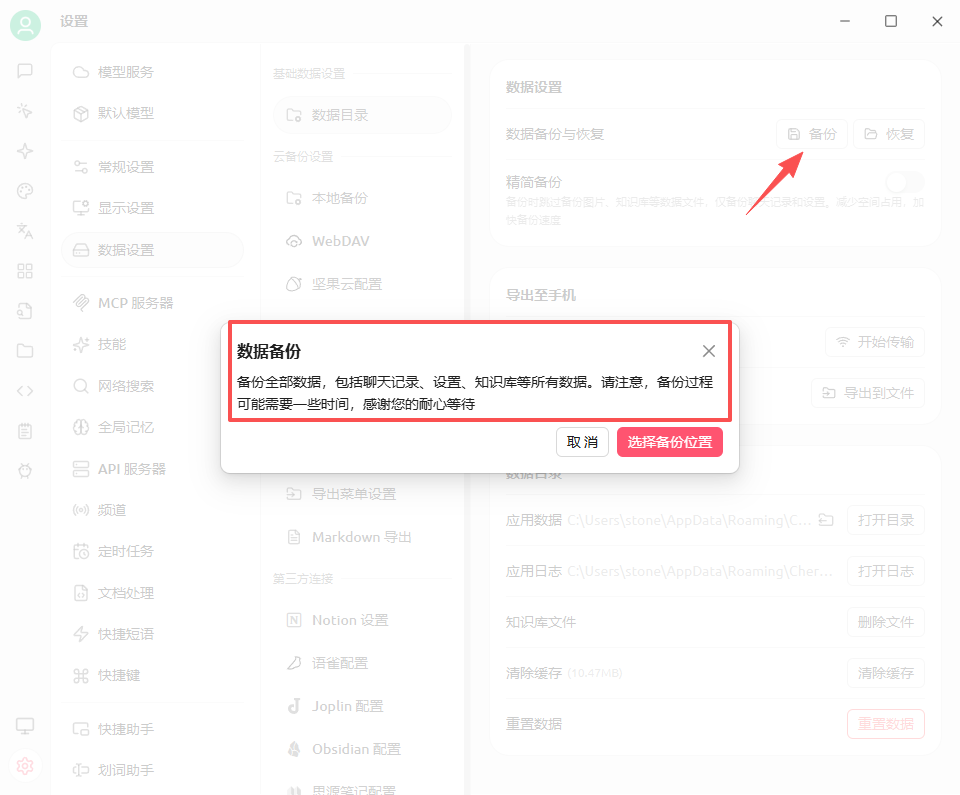Viewport: 960px width, 795px height.
Task: Click the 数据备份 dialog title text
Action: pos(269,351)
